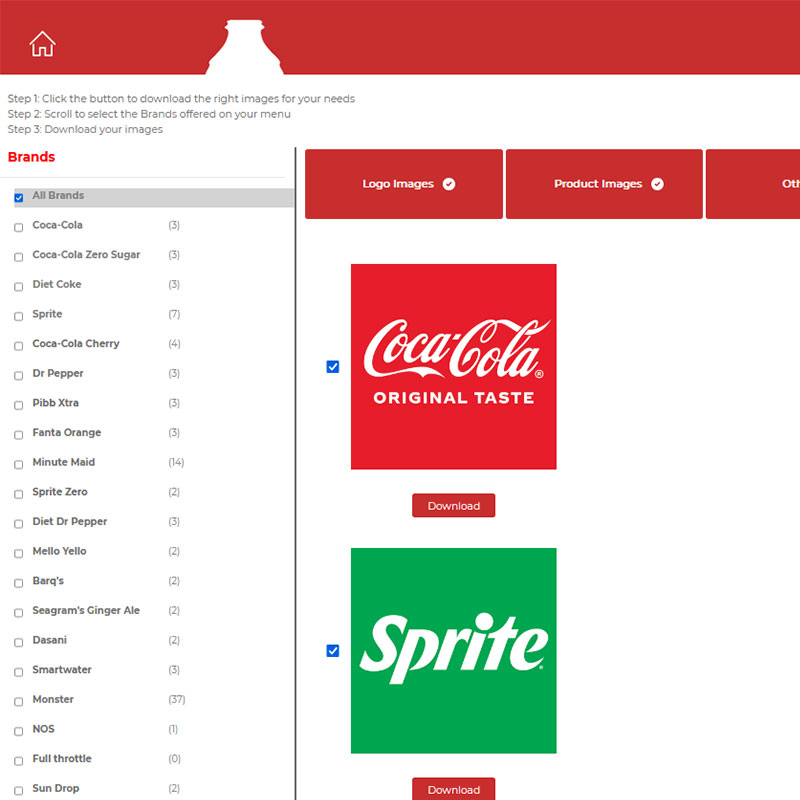Enable the Coca-Cola brand checkbox
This screenshot has width=800, height=800.
(19, 227)
